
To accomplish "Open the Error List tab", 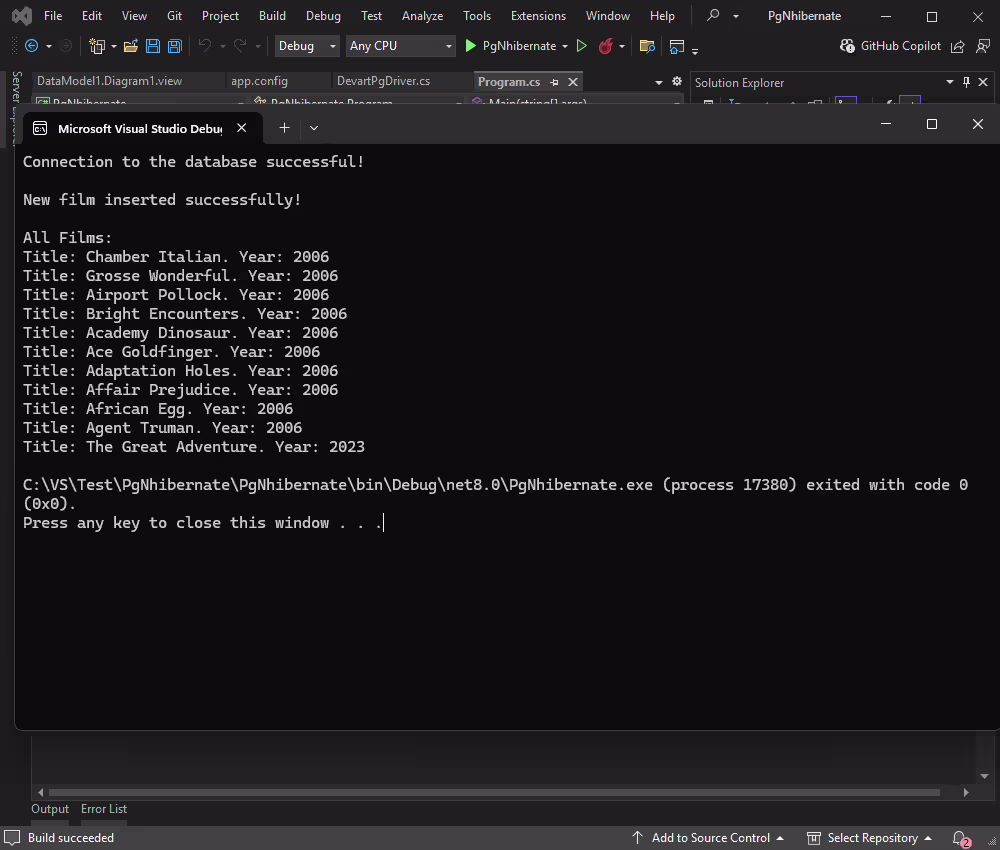I will 104,809.
